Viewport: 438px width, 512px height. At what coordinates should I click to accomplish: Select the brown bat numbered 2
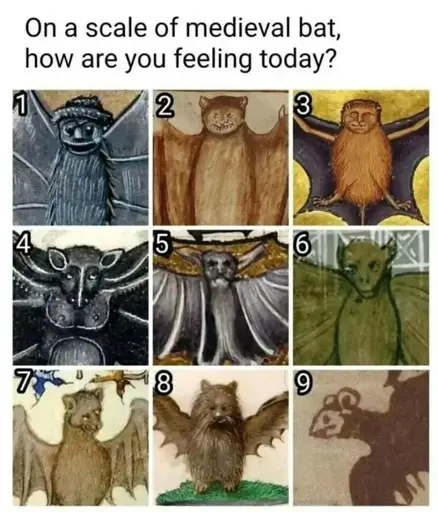221,157
